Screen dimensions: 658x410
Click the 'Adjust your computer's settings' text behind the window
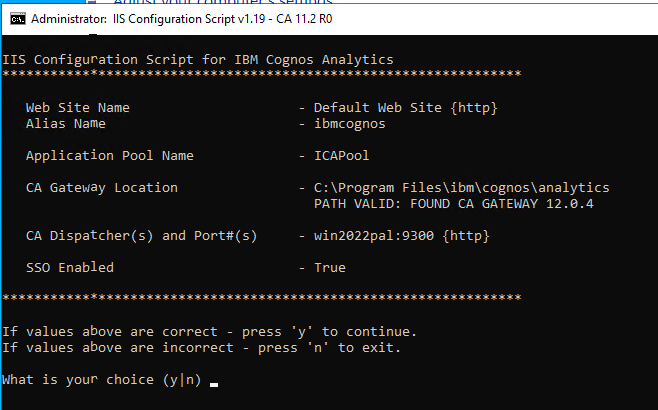point(223,2)
